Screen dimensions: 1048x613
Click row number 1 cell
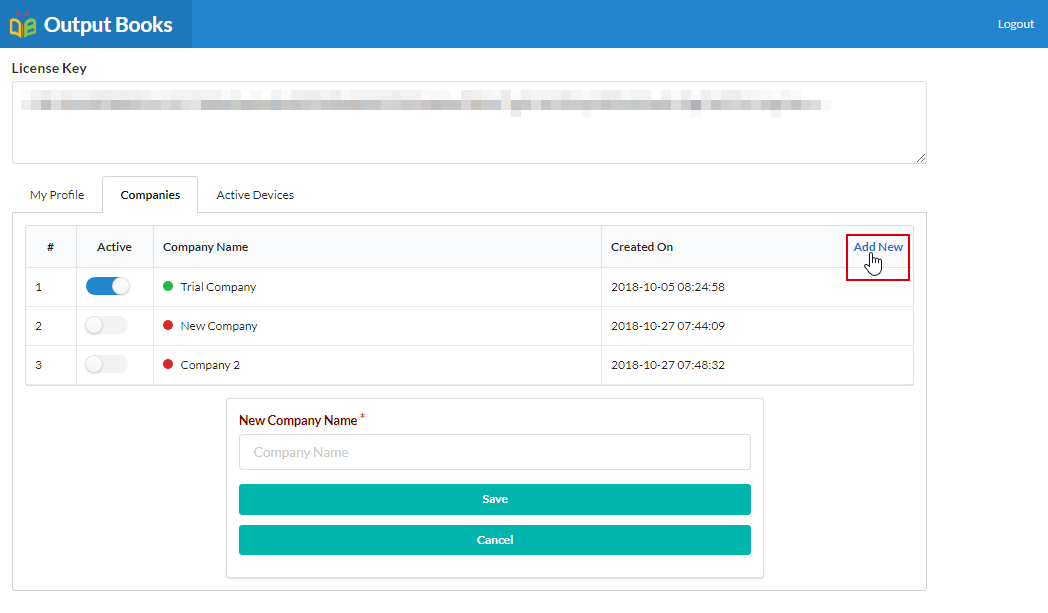(51, 287)
